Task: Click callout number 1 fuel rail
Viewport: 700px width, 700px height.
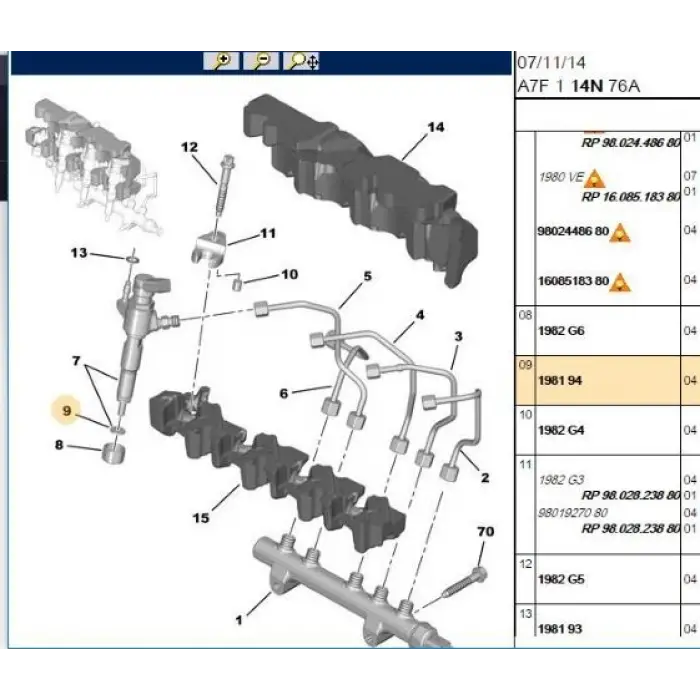Action: coord(239,620)
